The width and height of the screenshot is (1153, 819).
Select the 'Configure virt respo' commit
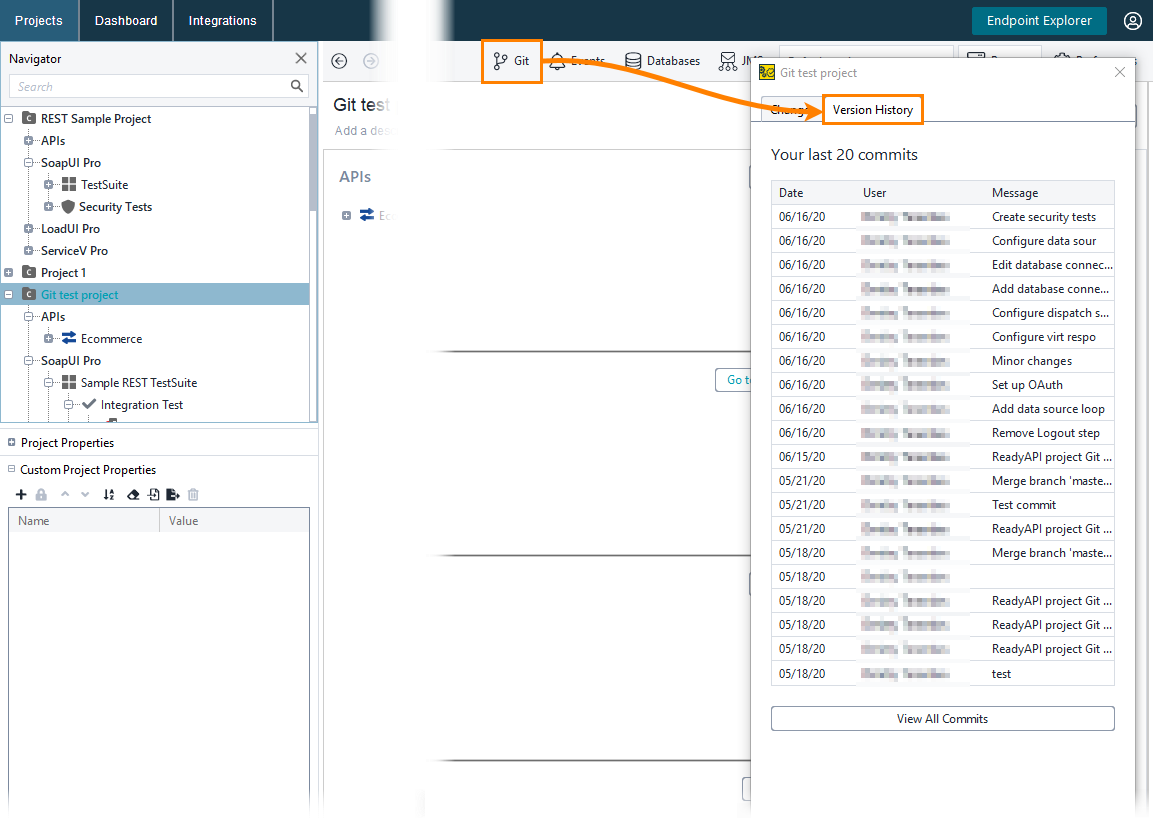943,337
